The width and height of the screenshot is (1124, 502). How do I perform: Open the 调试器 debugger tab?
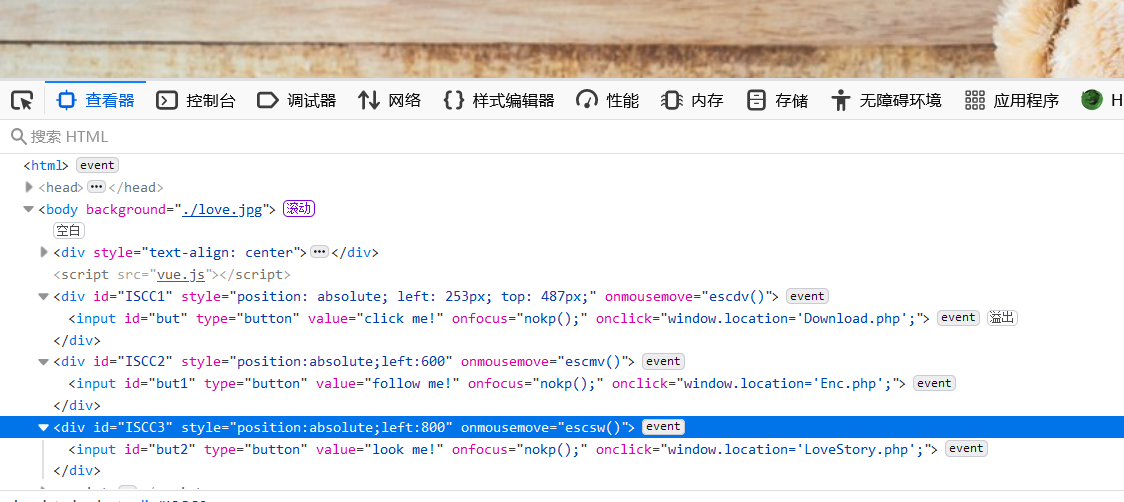pos(296,100)
